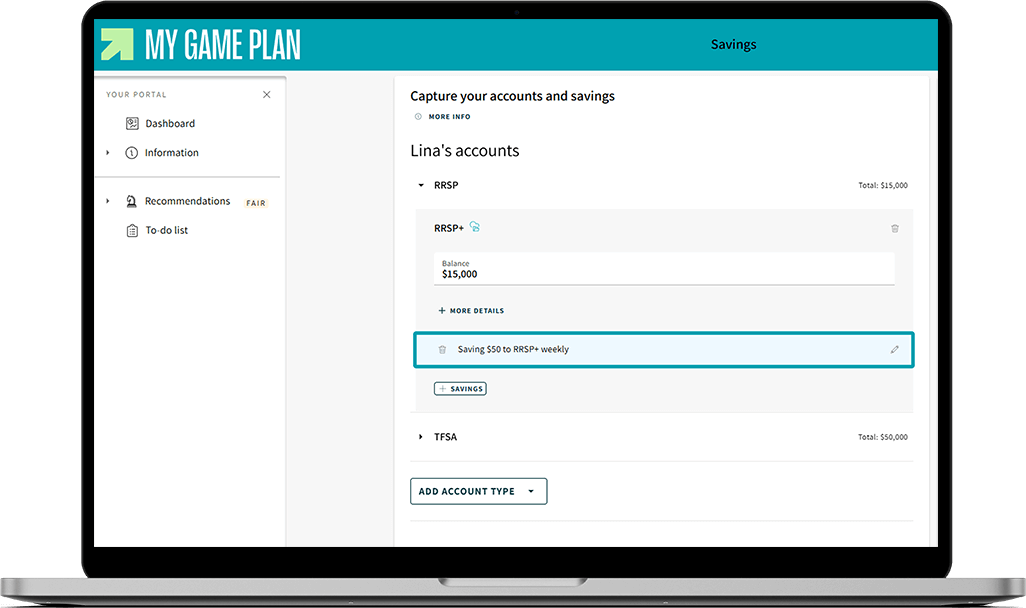Expand the Information sidebar item
This screenshot has width=1026, height=608.
pyautogui.click(x=108, y=153)
